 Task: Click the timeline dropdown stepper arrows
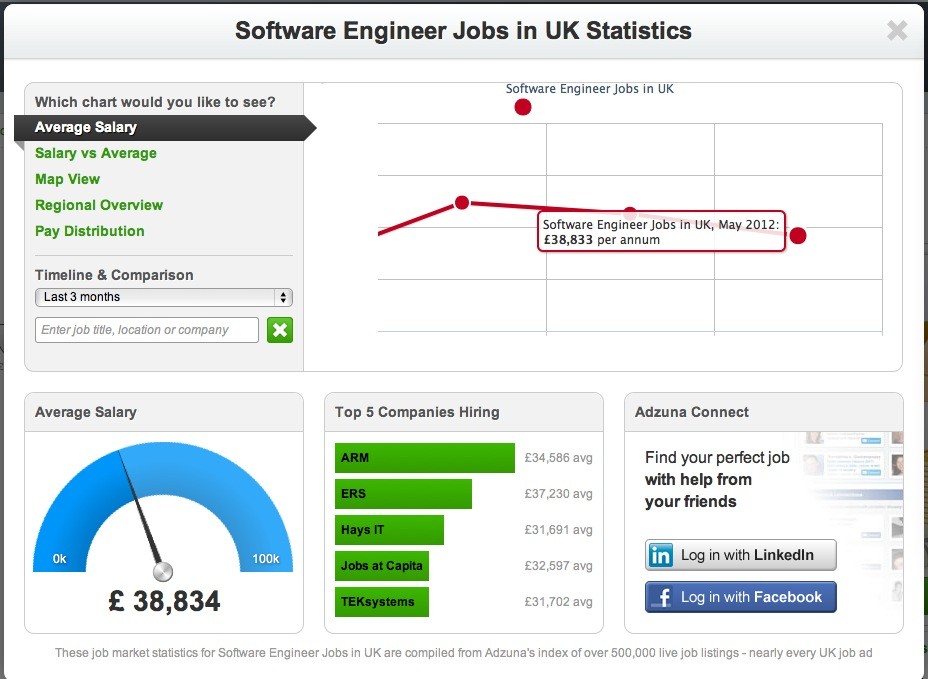(283, 297)
